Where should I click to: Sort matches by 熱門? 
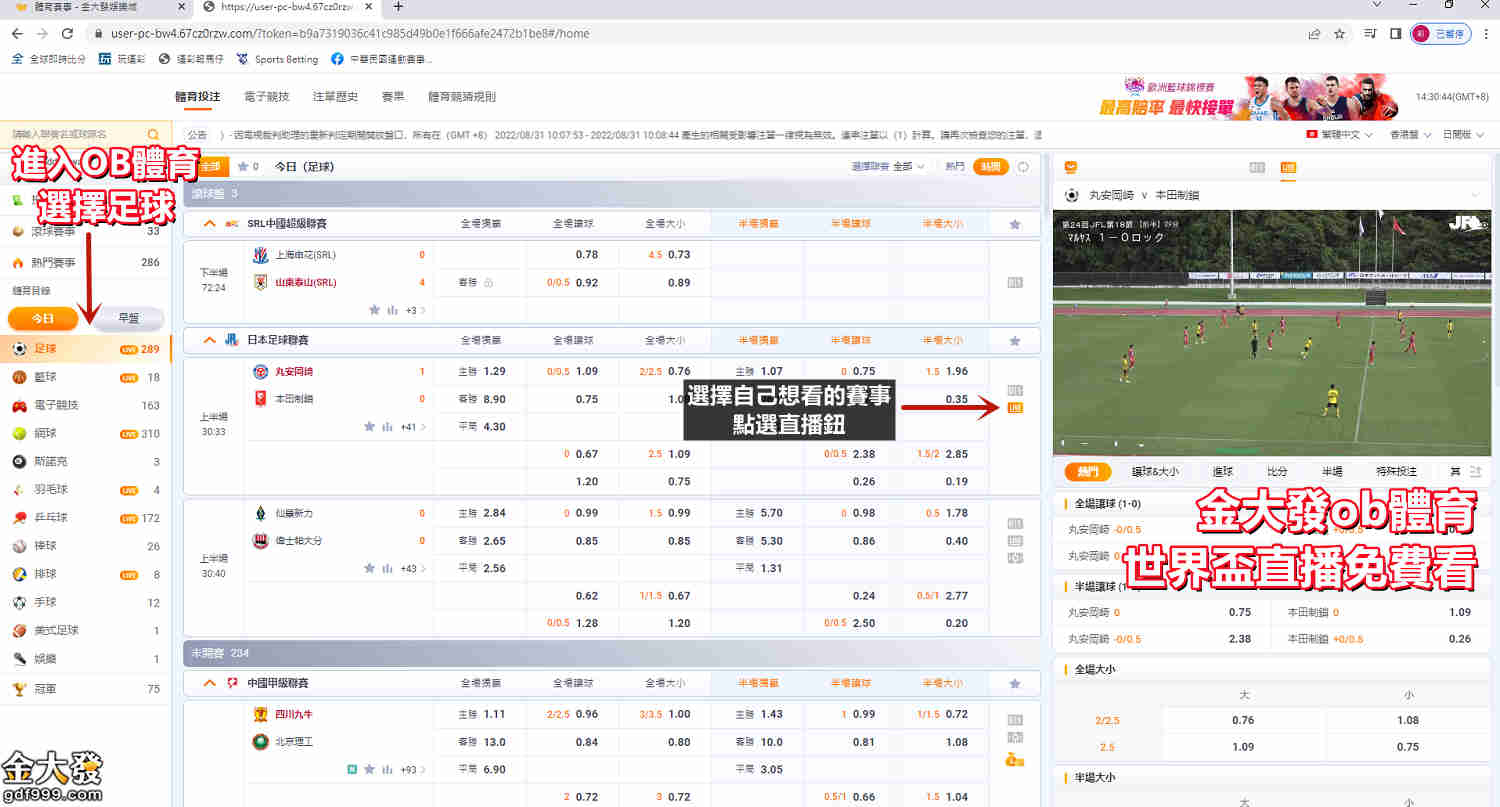(x=955, y=167)
